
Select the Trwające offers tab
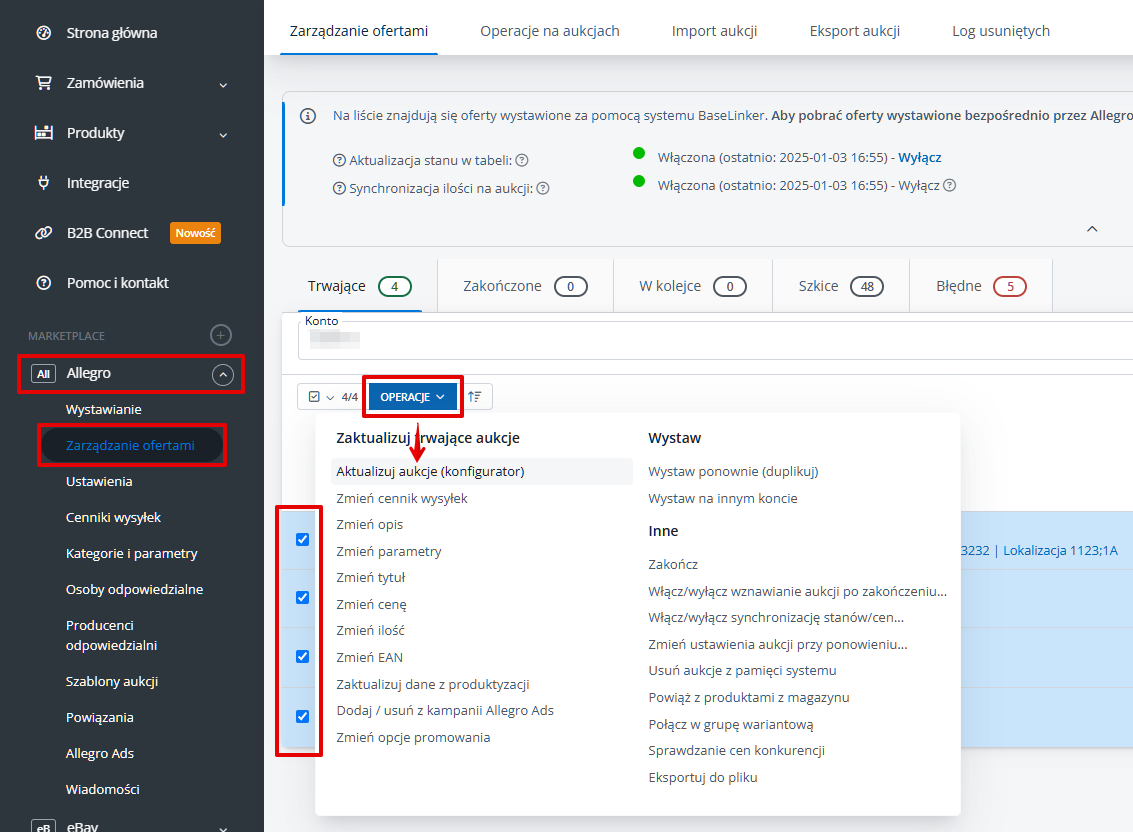[x=359, y=286]
